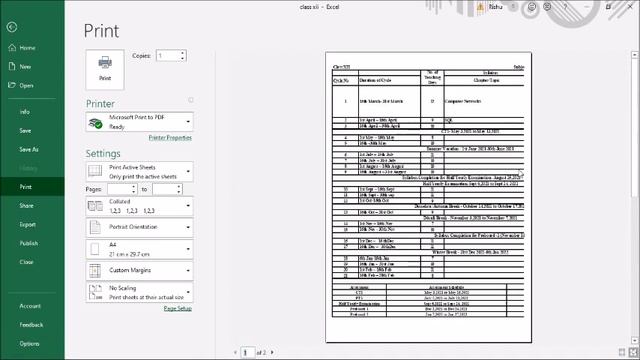Click the smiley feedback icon
640x360 pixels.
click(532, 7)
